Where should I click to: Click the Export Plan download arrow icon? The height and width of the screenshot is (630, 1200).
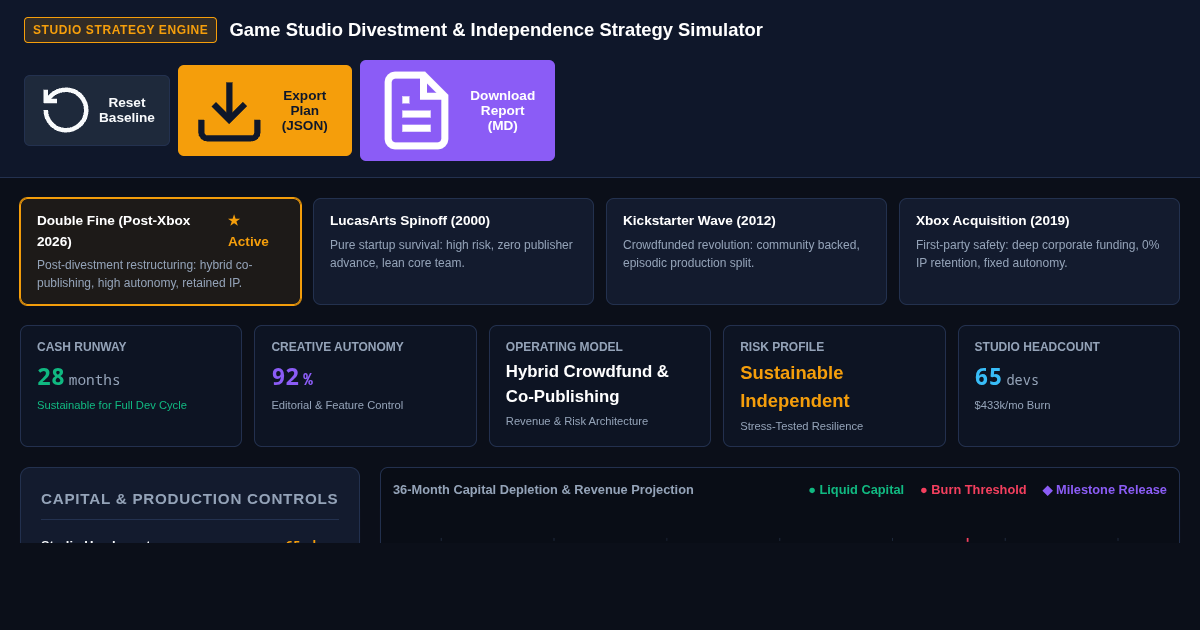(229, 111)
